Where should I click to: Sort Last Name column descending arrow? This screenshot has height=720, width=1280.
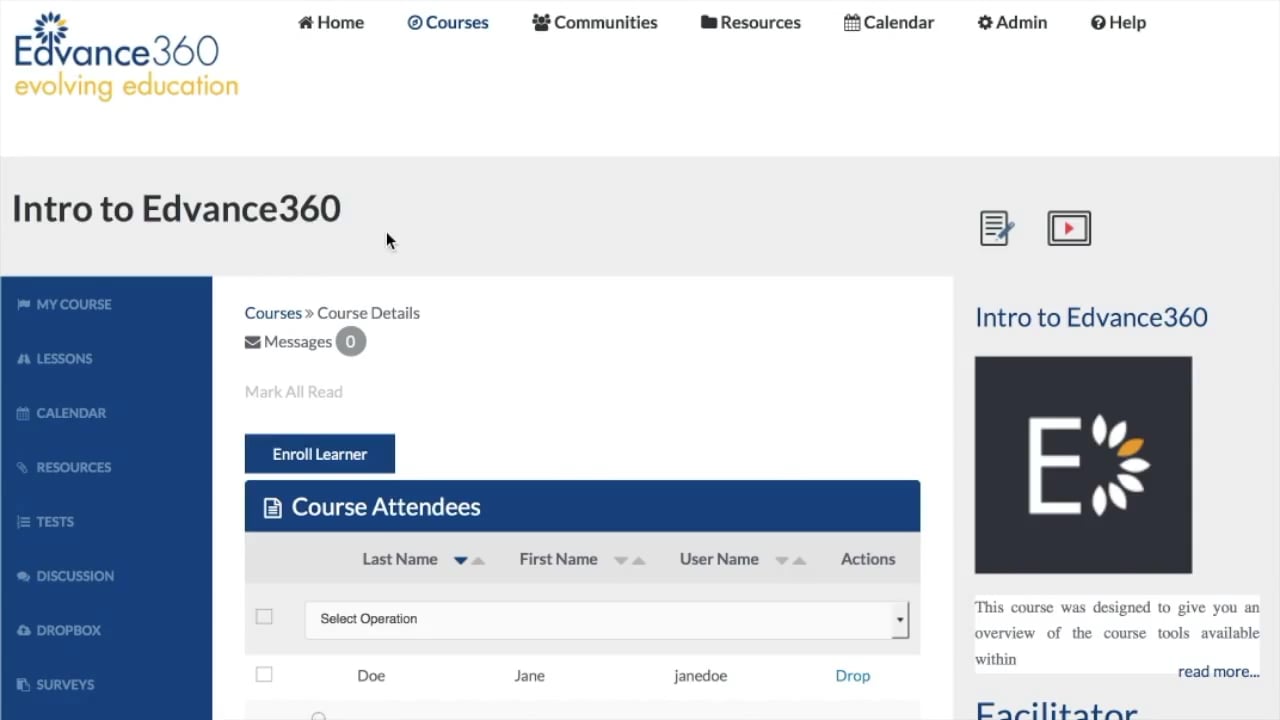click(460, 560)
